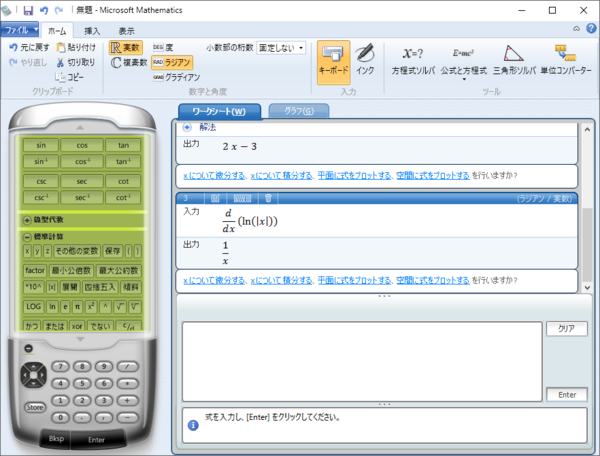Screen dimensions: 600x456
Task: Toggle キーボード keyboard input mode
Action: tap(334, 62)
